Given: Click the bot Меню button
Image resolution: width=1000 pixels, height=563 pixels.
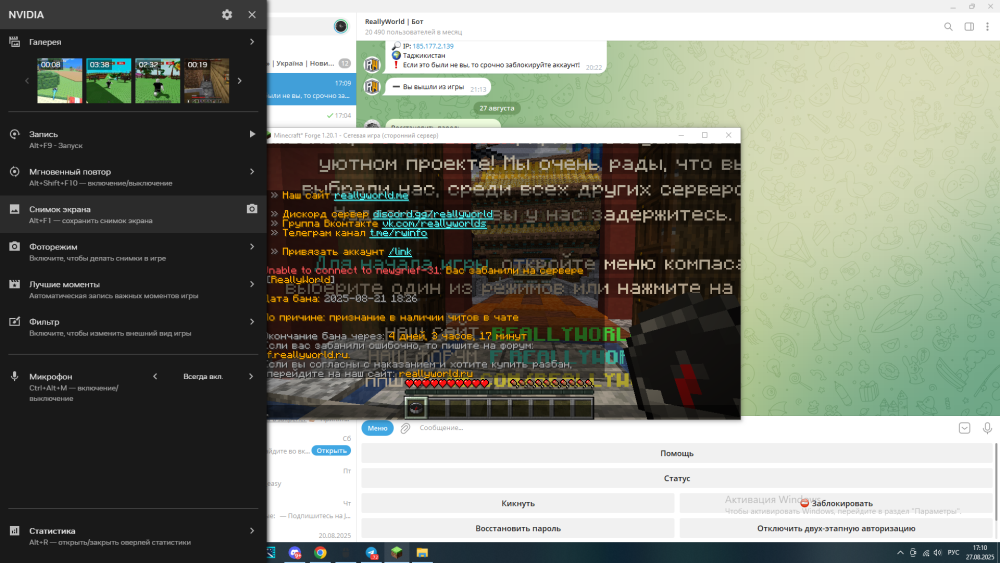Looking at the screenshot, I should 377,428.
